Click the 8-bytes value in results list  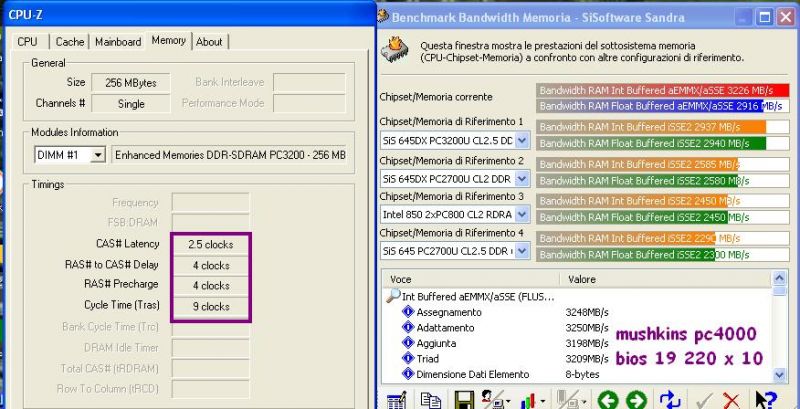pos(582,374)
